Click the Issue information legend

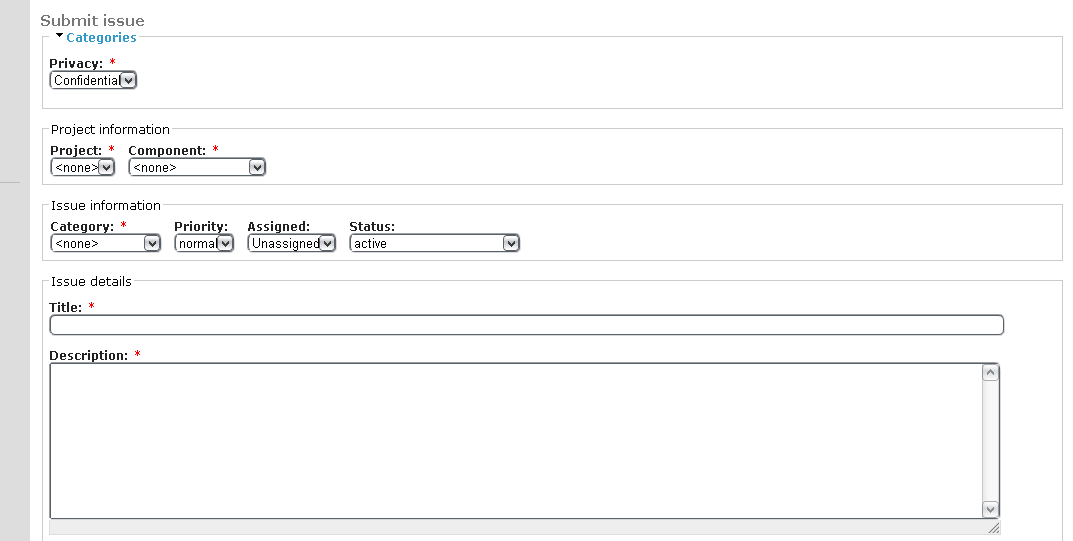tap(106, 205)
